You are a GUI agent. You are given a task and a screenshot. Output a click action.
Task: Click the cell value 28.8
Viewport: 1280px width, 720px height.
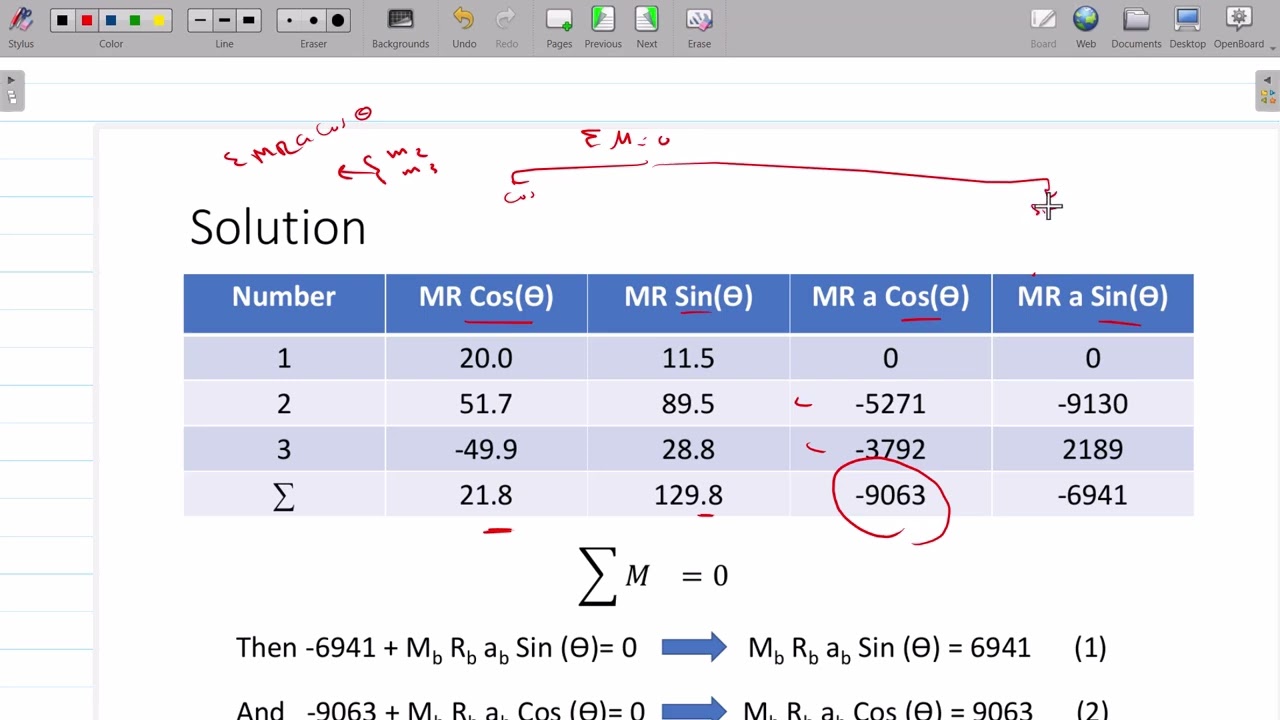click(x=688, y=450)
